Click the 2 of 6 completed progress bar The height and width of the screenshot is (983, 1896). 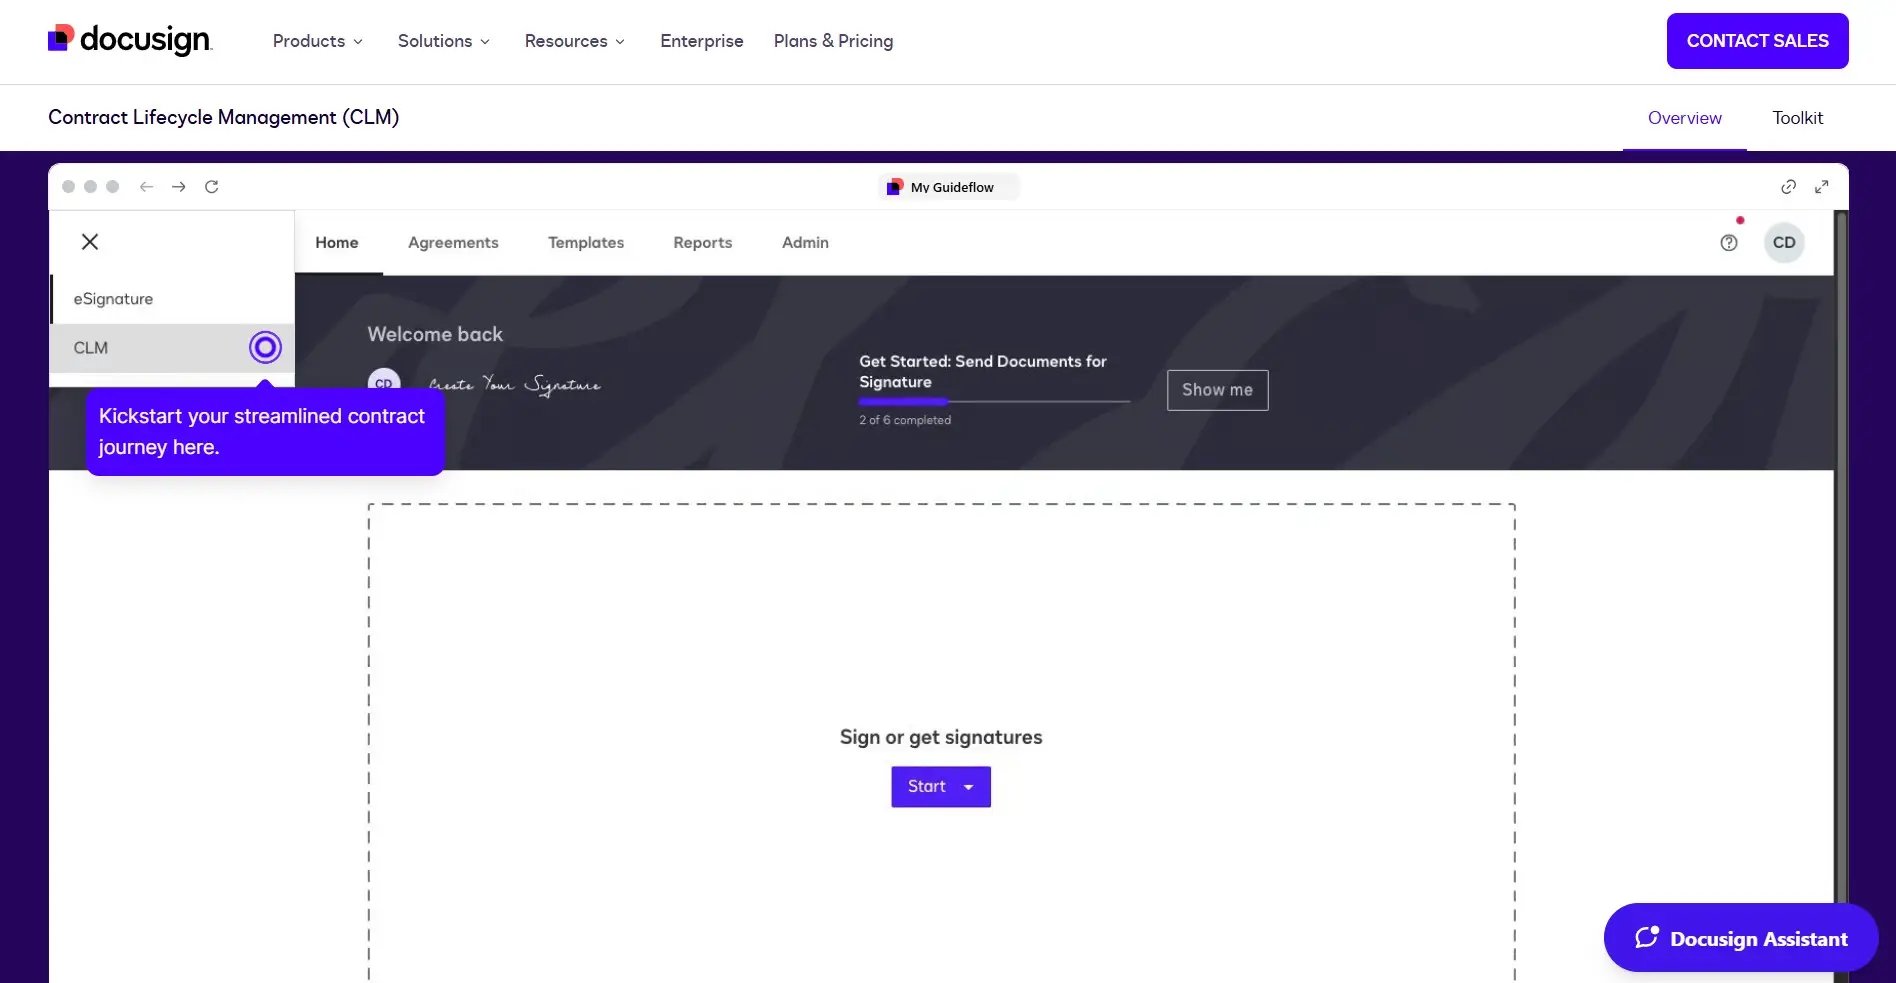pyautogui.click(x=994, y=402)
